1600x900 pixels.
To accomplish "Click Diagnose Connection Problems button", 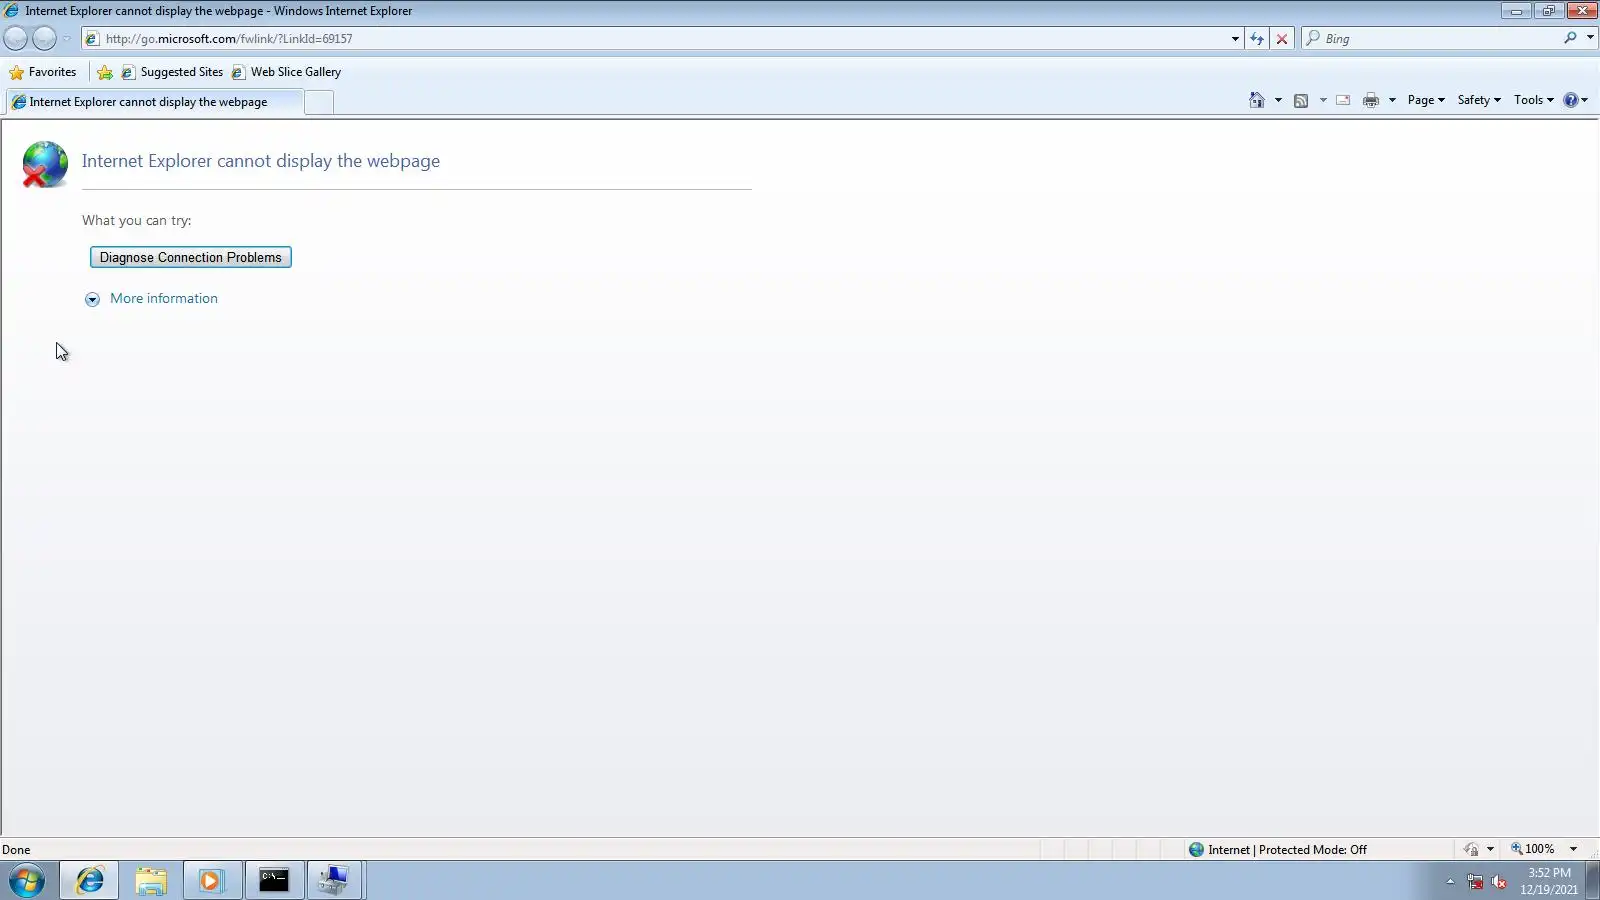I will tap(191, 258).
